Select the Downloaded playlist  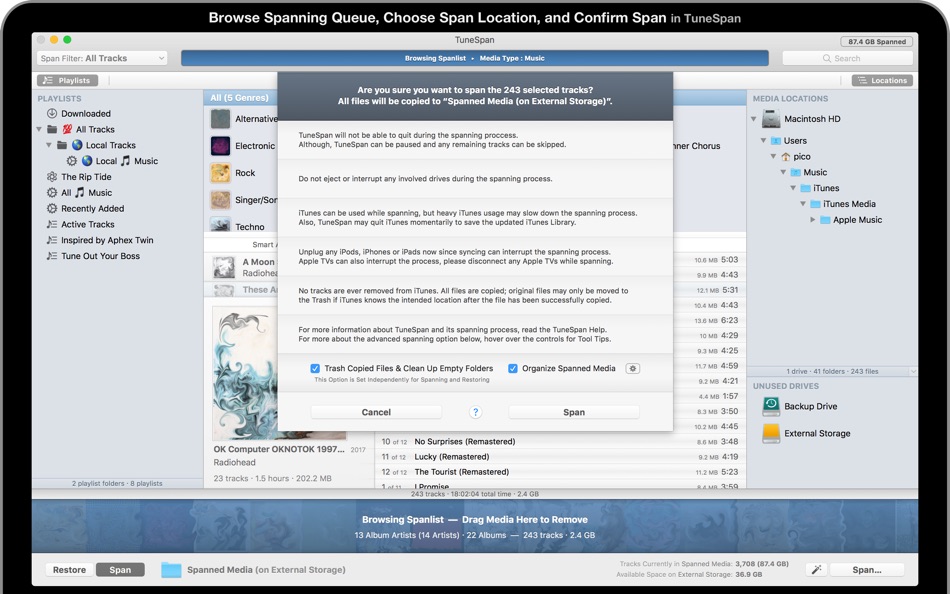[x=85, y=113]
